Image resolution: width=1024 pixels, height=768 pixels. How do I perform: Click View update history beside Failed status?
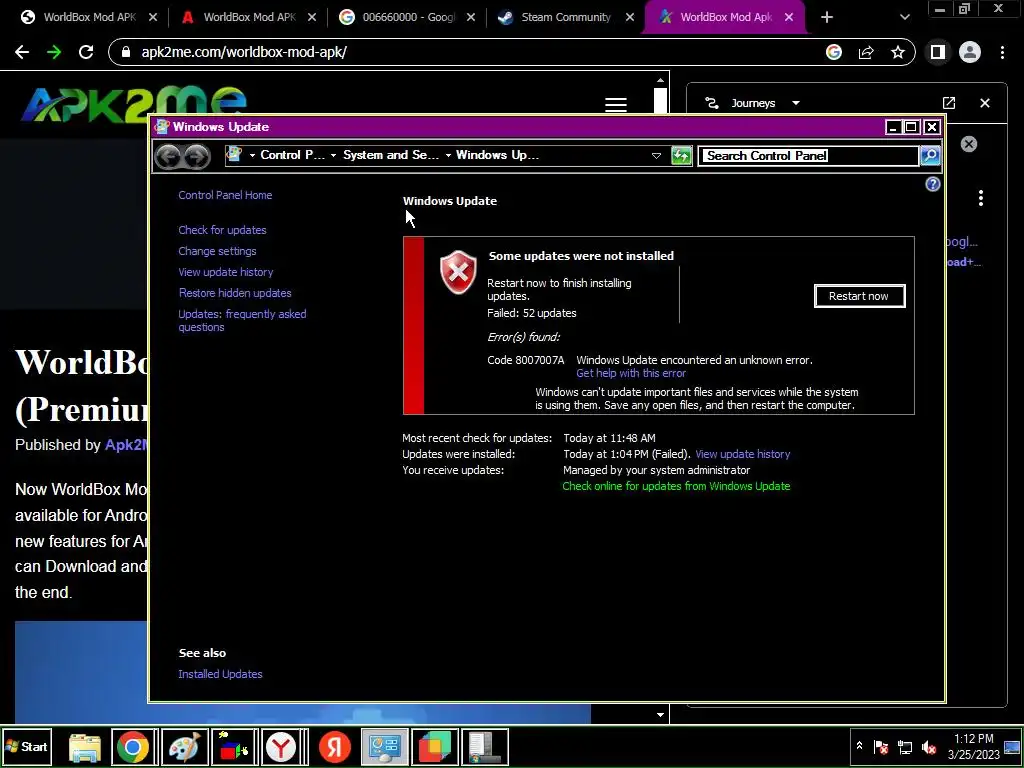743,454
